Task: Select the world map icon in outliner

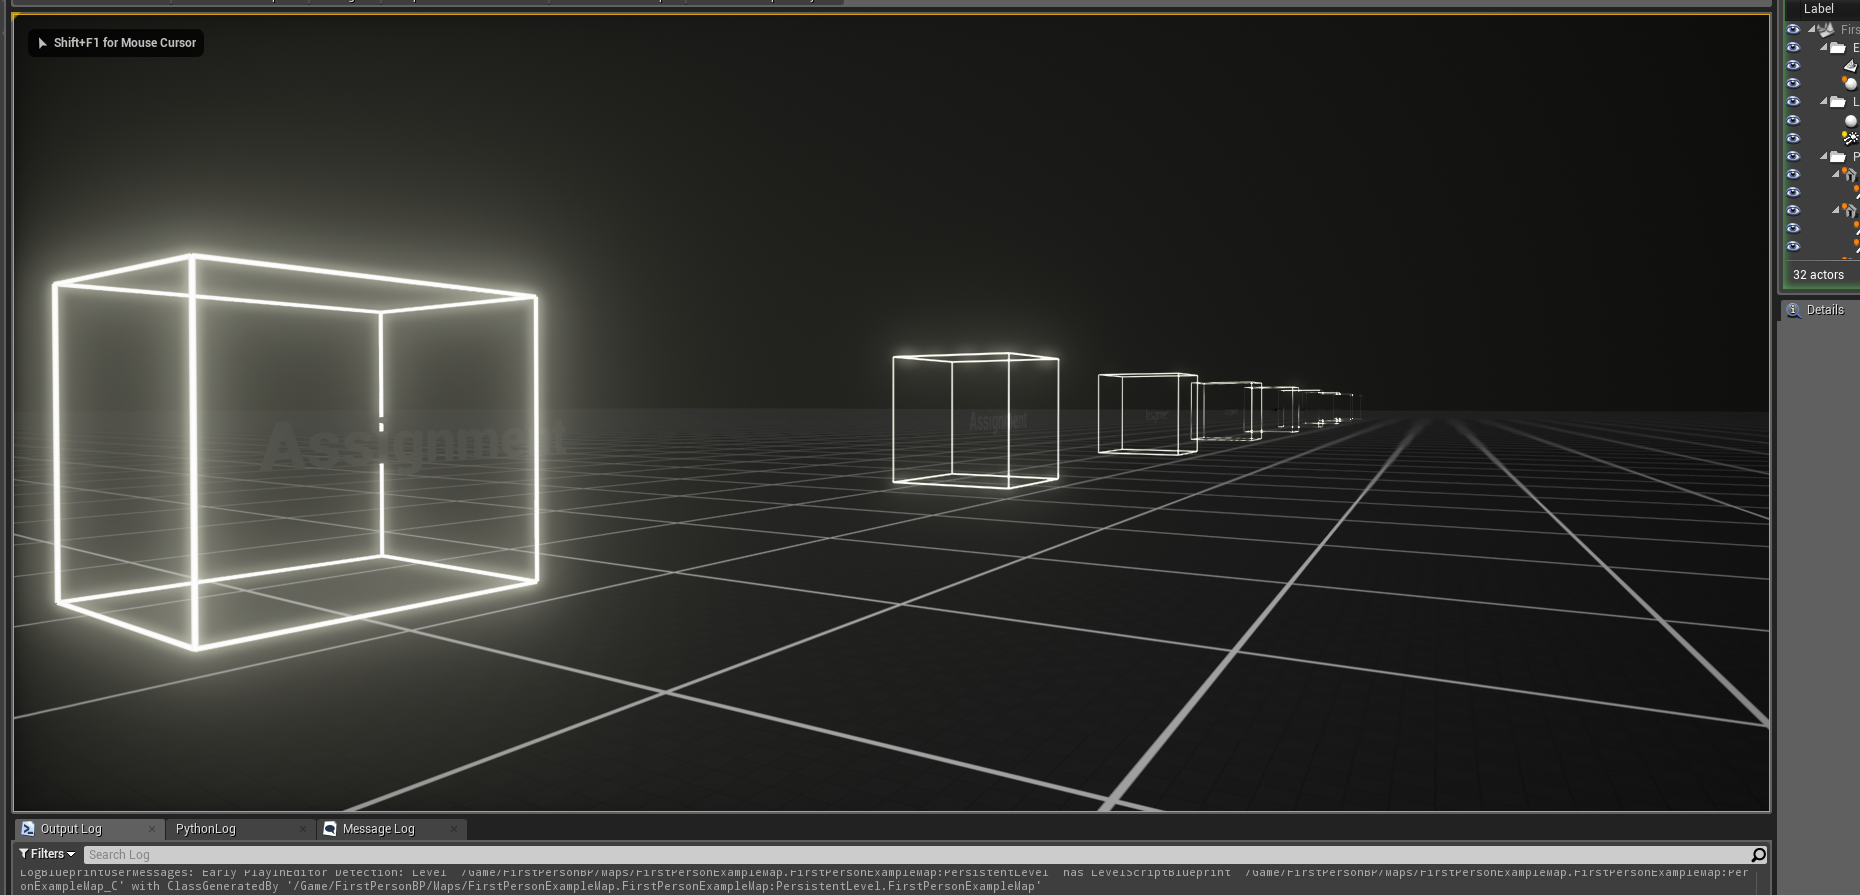Action: (1826, 30)
